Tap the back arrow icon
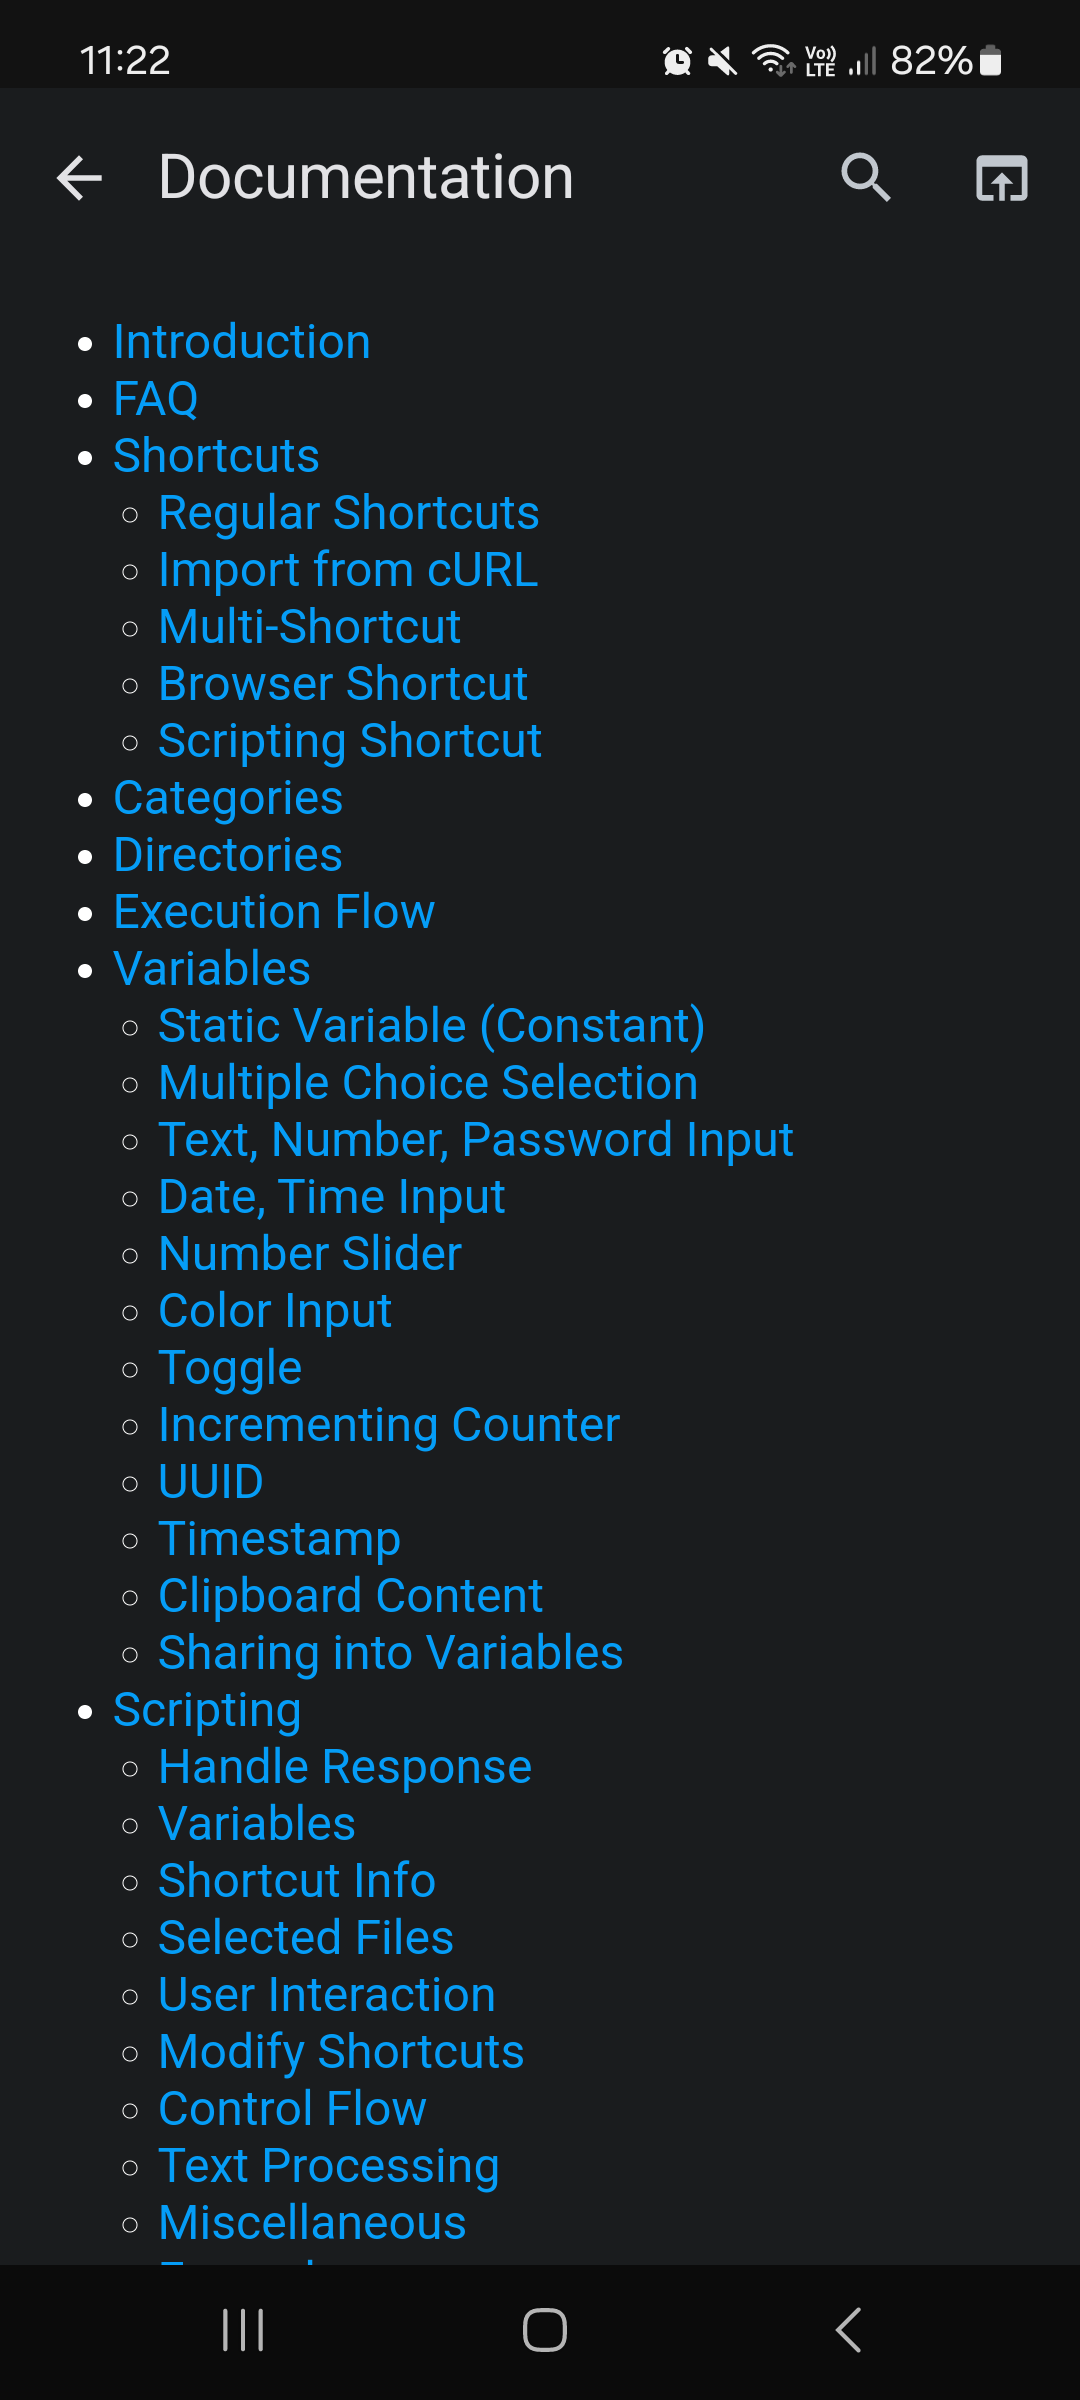The width and height of the screenshot is (1080, 2400). point(80,178)
